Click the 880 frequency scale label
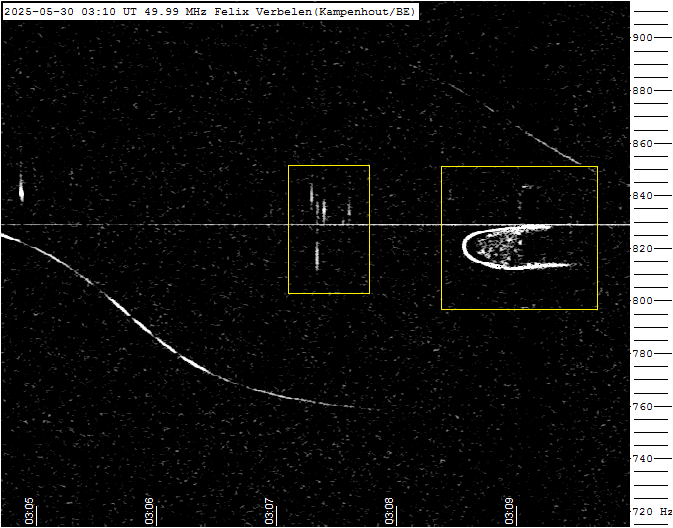Image resolution: width=673 pixels, height=528 pixels. click(x=642, y=91)
